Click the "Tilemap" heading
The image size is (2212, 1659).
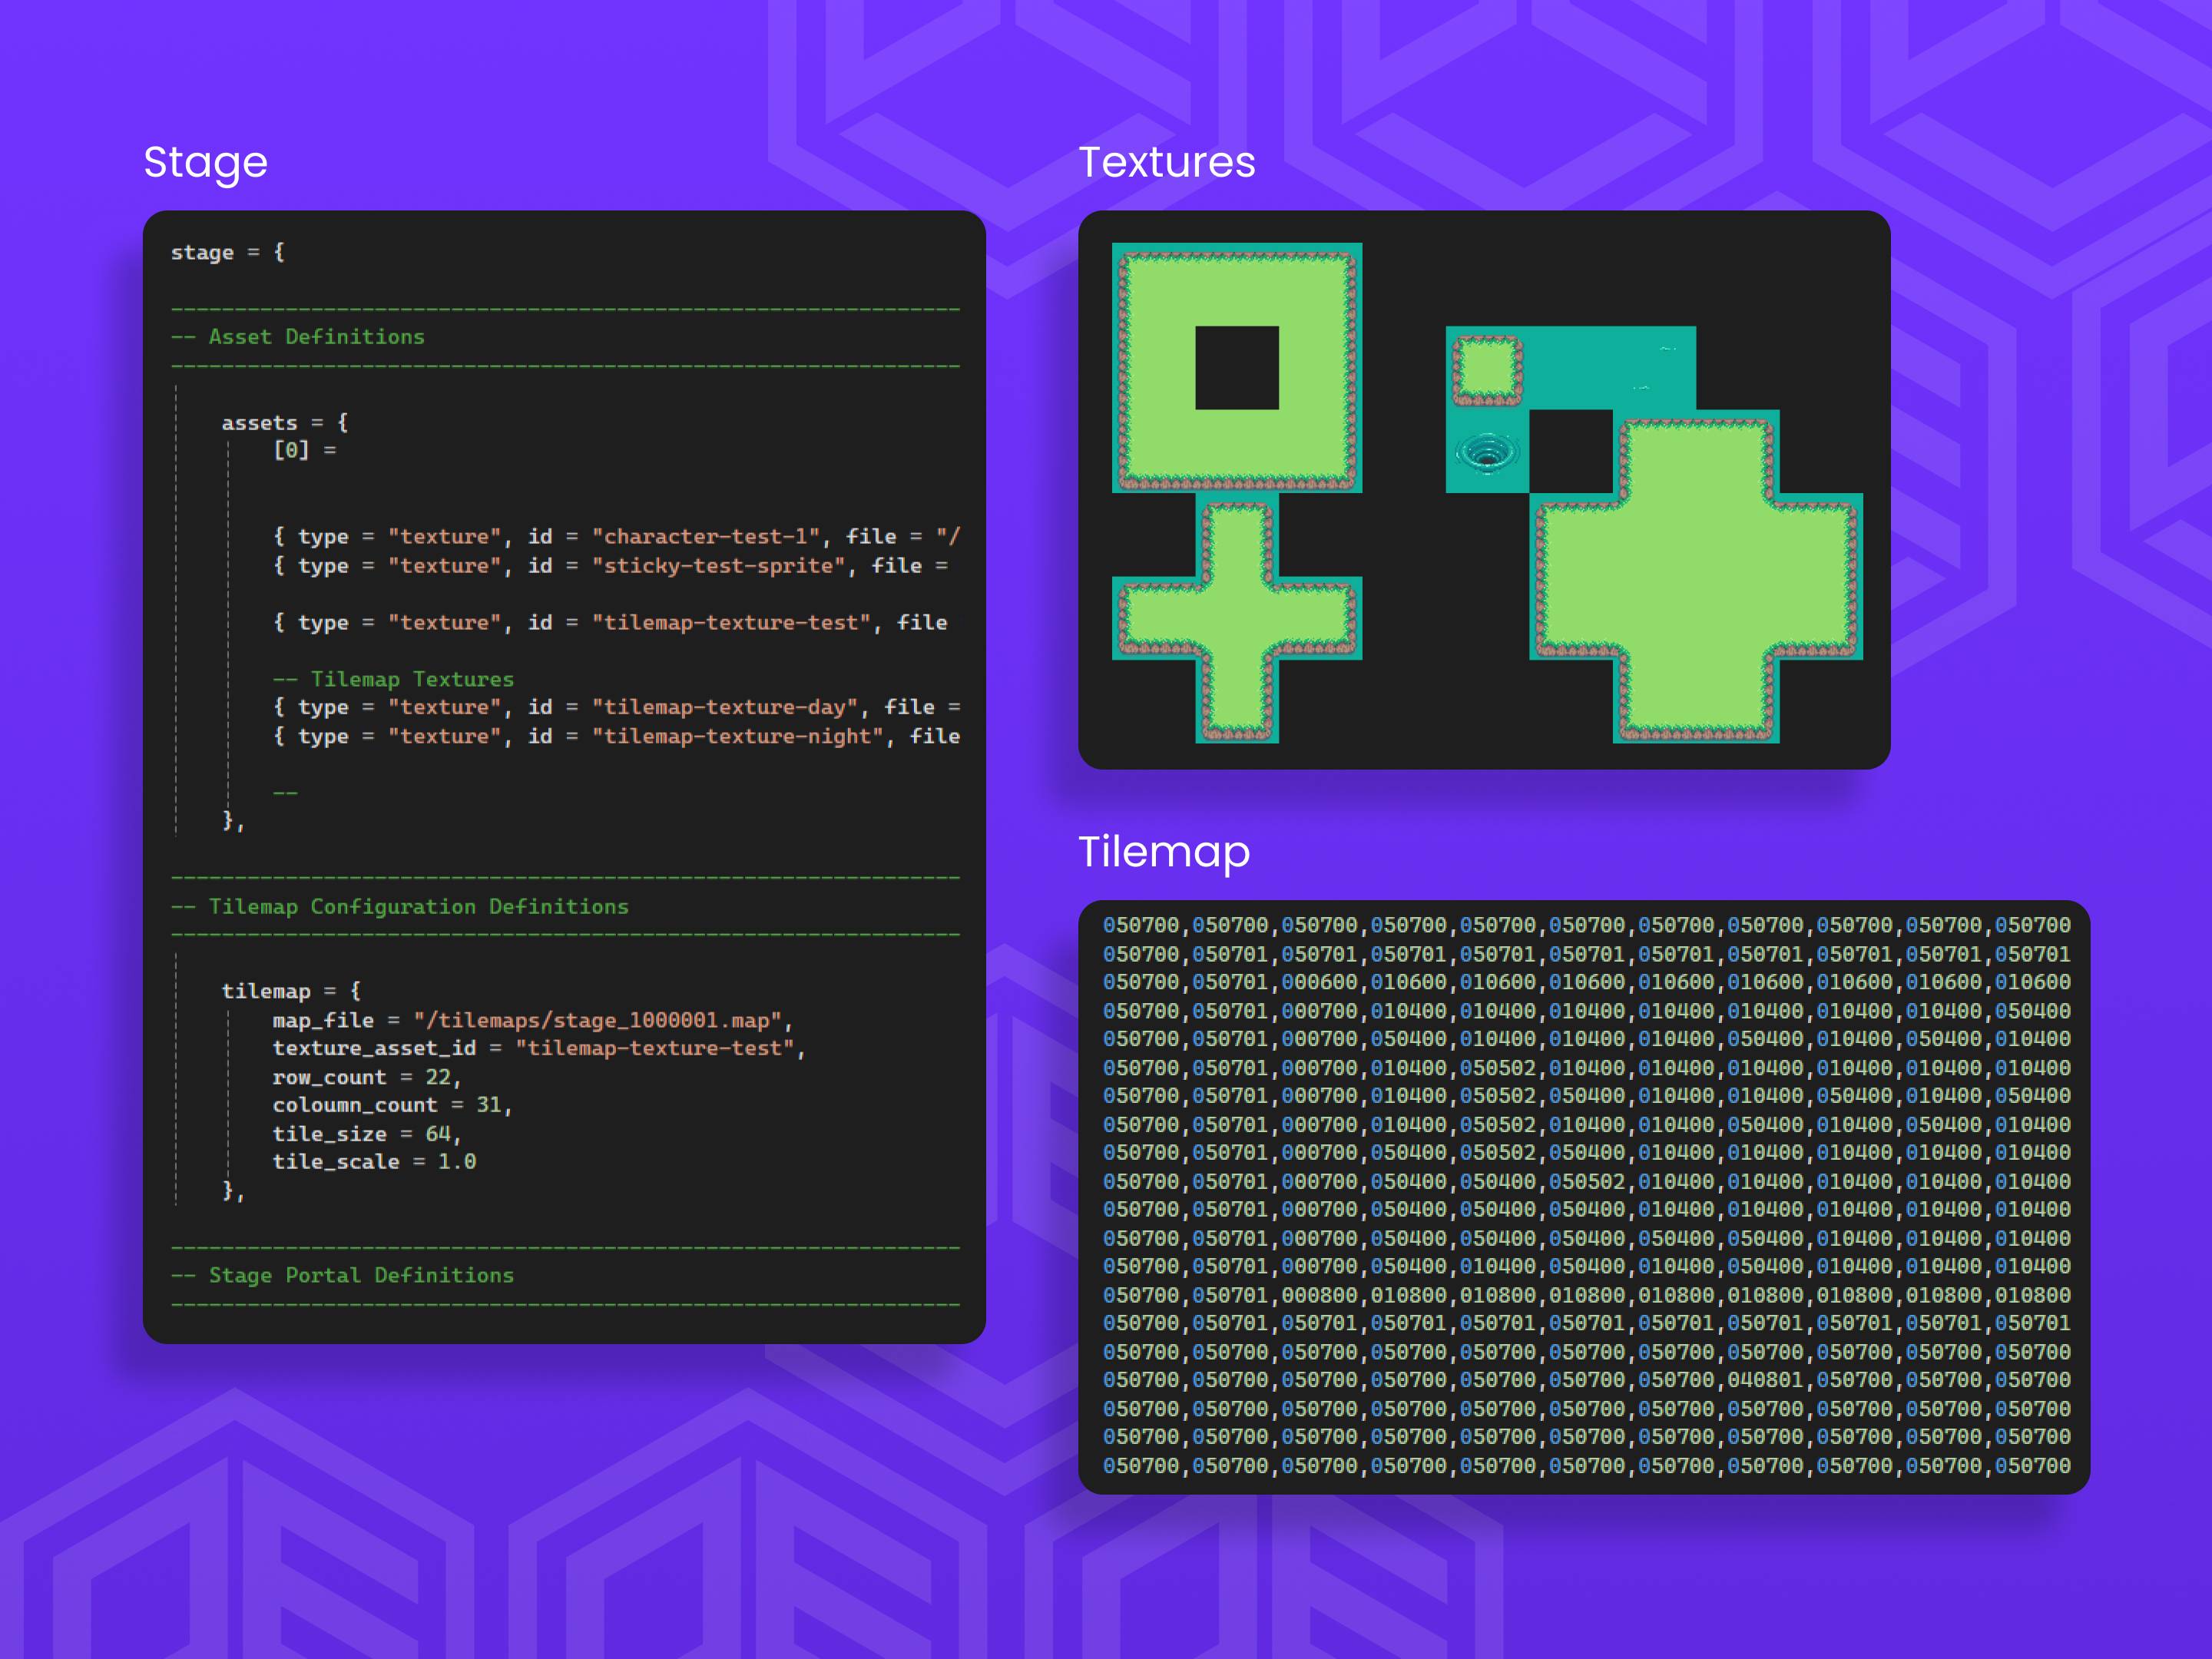tap(1164, 853)
